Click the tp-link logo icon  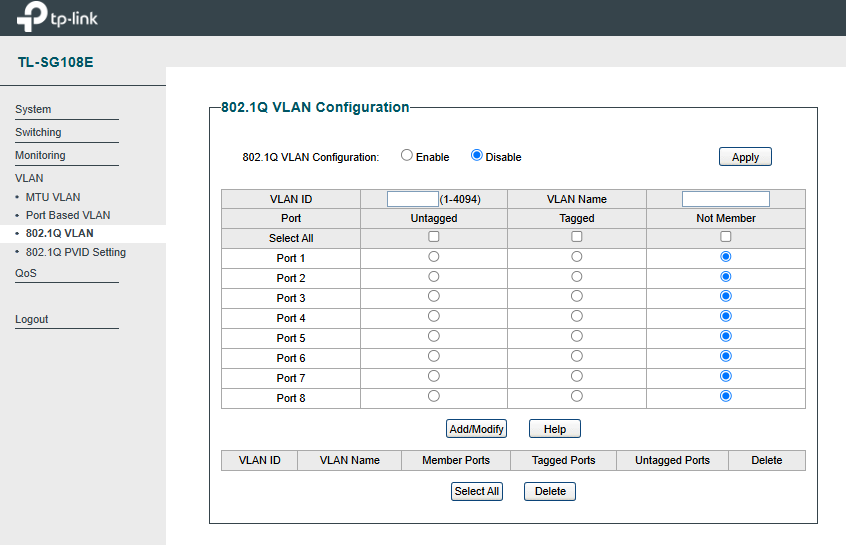32,16
